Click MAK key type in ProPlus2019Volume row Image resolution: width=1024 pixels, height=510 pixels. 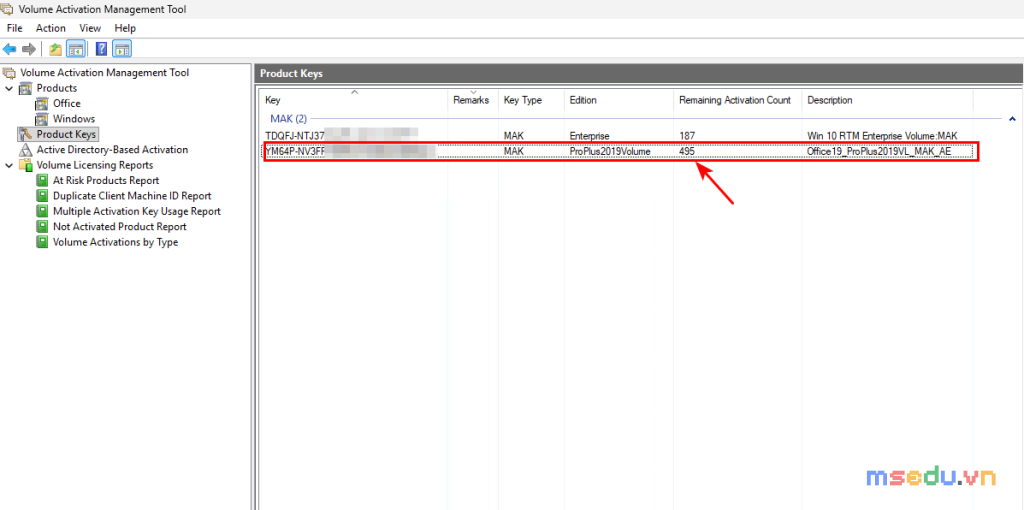coord(513,151)
